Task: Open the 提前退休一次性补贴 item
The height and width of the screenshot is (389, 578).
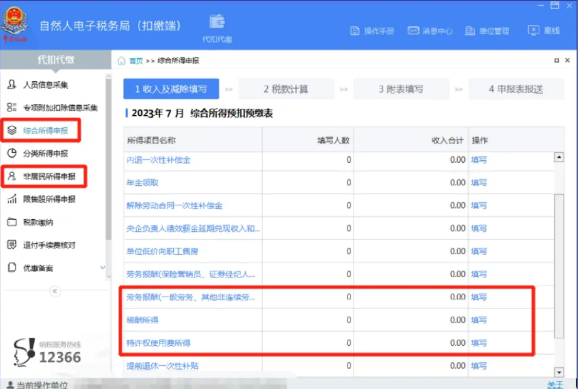Action: [x=162, y=366]
